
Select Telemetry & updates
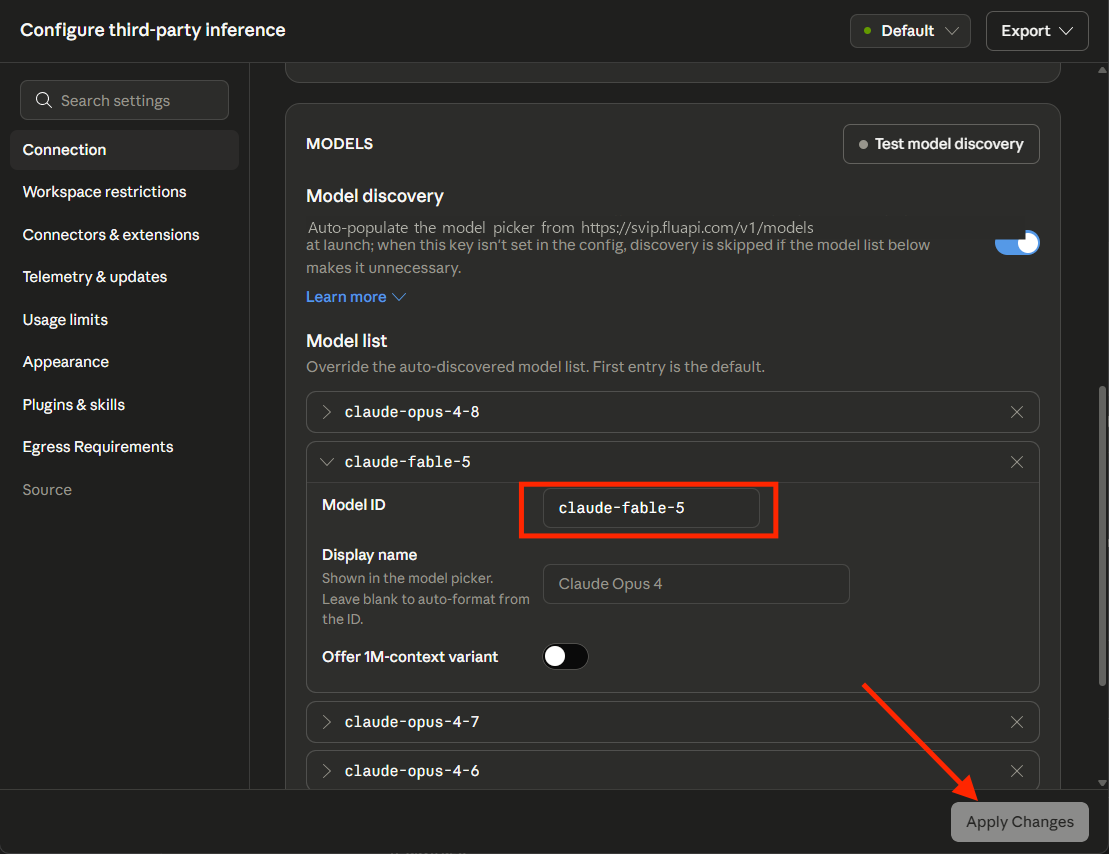click(x=95, y=277)
